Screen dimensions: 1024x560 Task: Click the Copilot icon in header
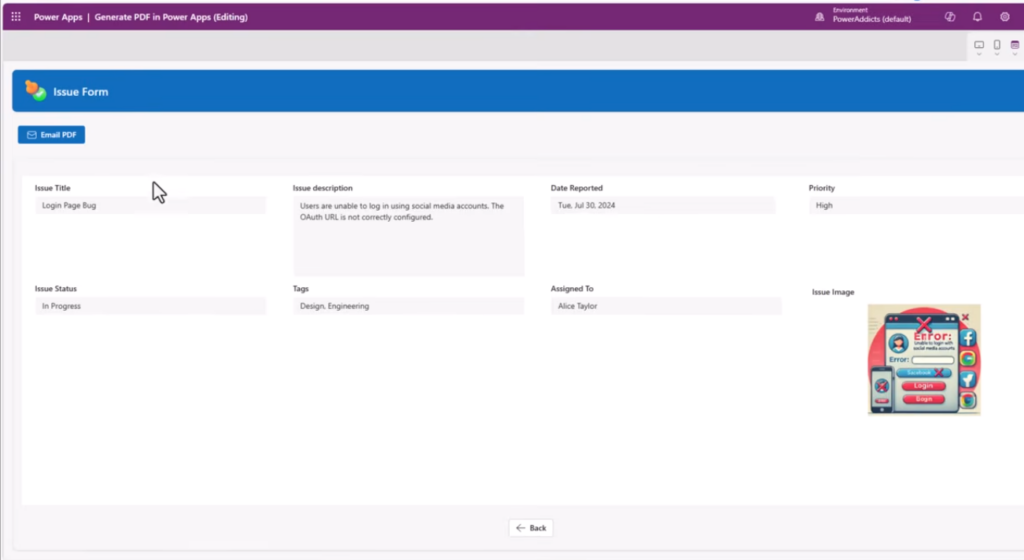(x=950, y=17)
